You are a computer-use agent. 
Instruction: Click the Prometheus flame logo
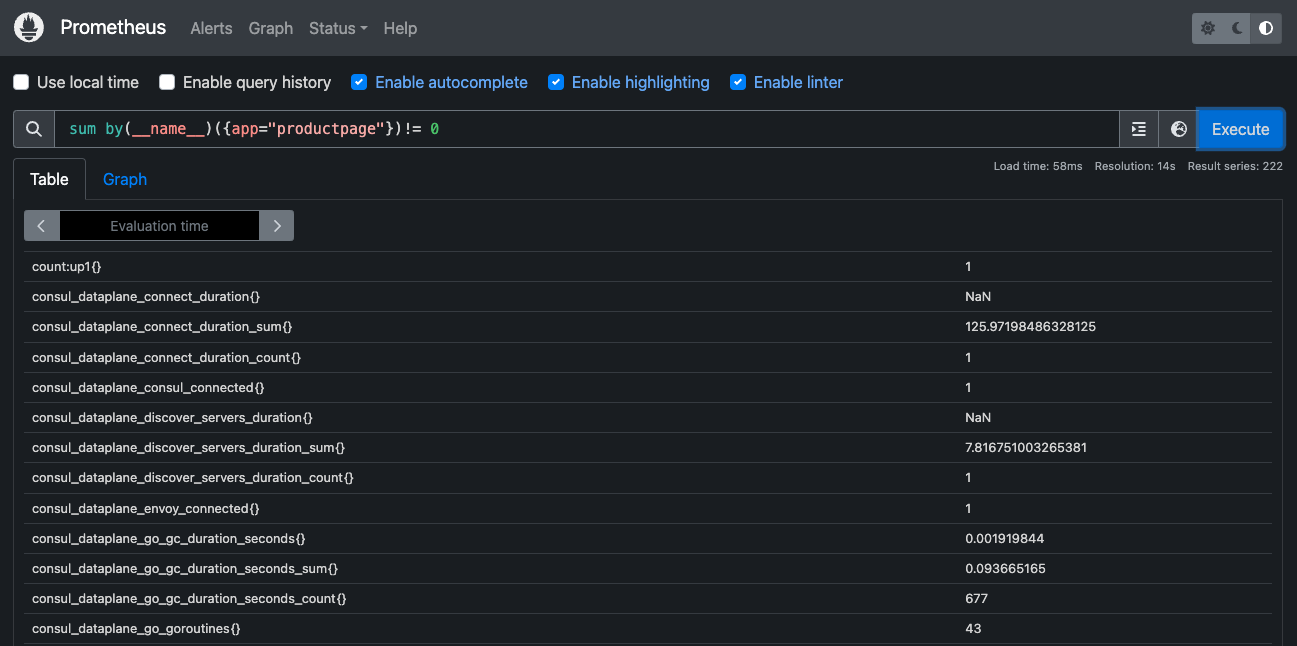tap(28, 27)
